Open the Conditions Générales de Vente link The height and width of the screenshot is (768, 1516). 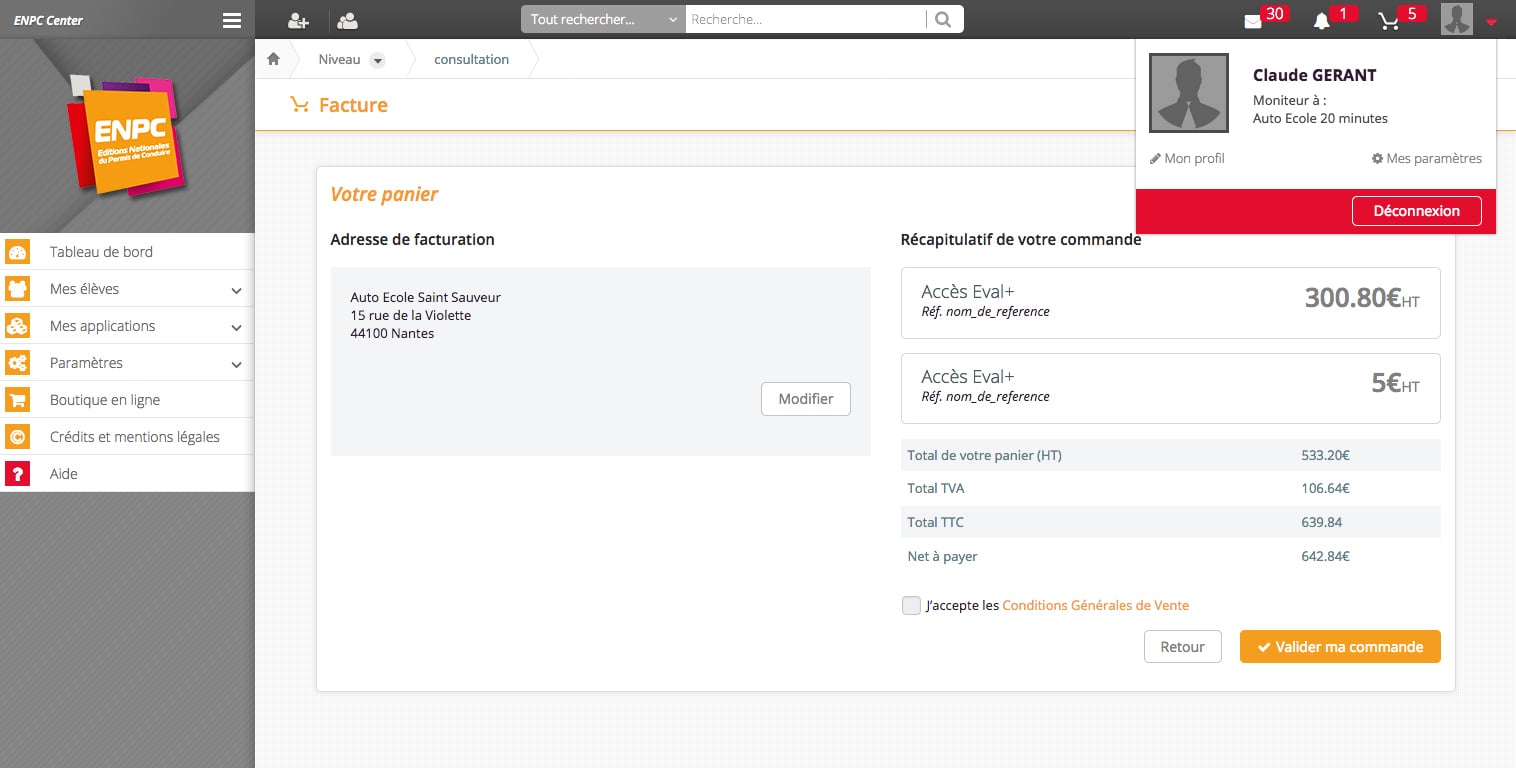click(x=1095, y=605)
